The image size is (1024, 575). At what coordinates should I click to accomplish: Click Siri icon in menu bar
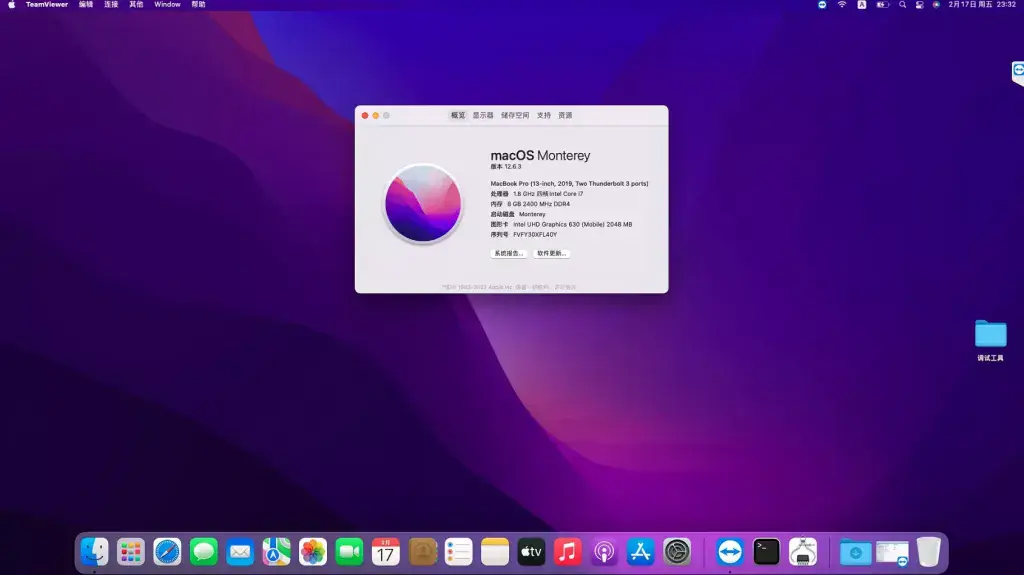coord(936,5)
